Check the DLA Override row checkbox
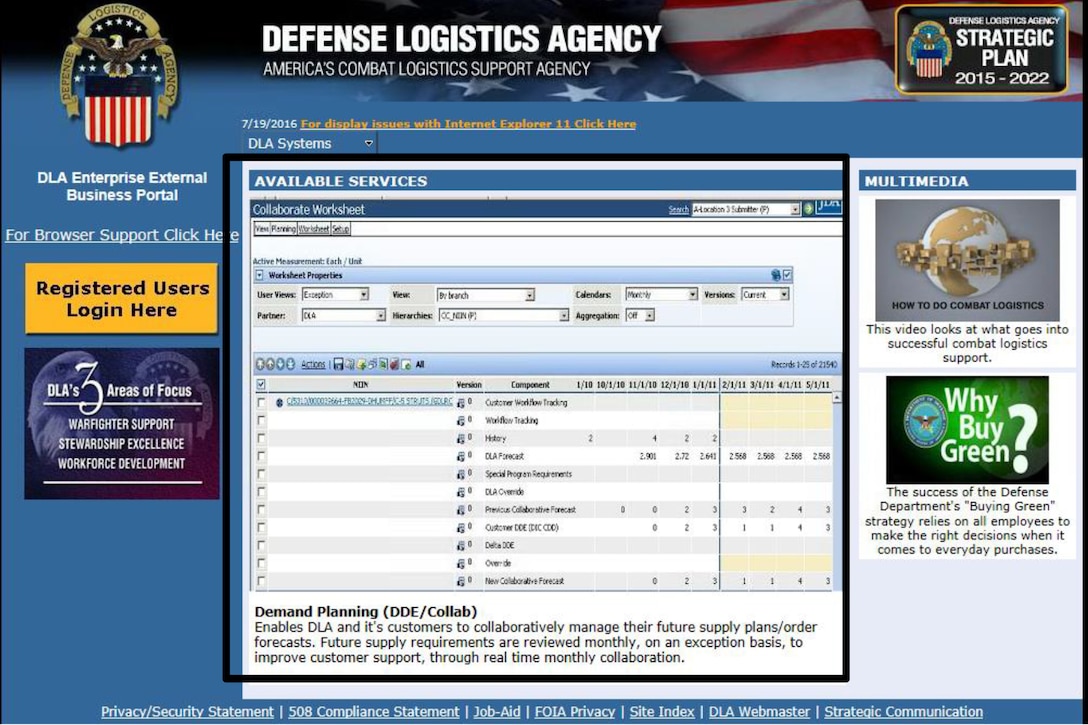This screenshot has width=1088, height=725. [x=261, y=492]
